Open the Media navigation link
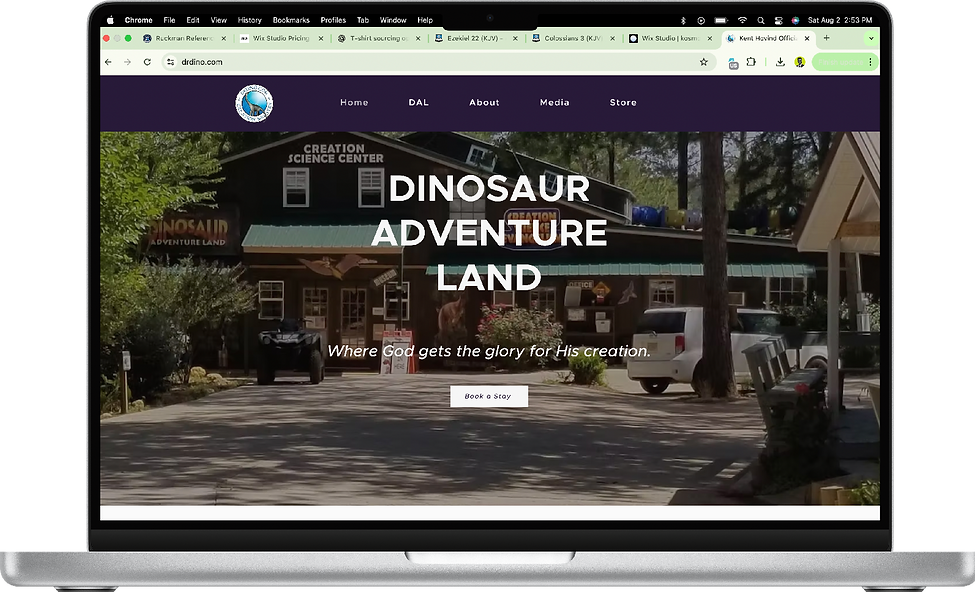This screenshot has width=975, height=592. pyautogui.click(x=554, y=103)
